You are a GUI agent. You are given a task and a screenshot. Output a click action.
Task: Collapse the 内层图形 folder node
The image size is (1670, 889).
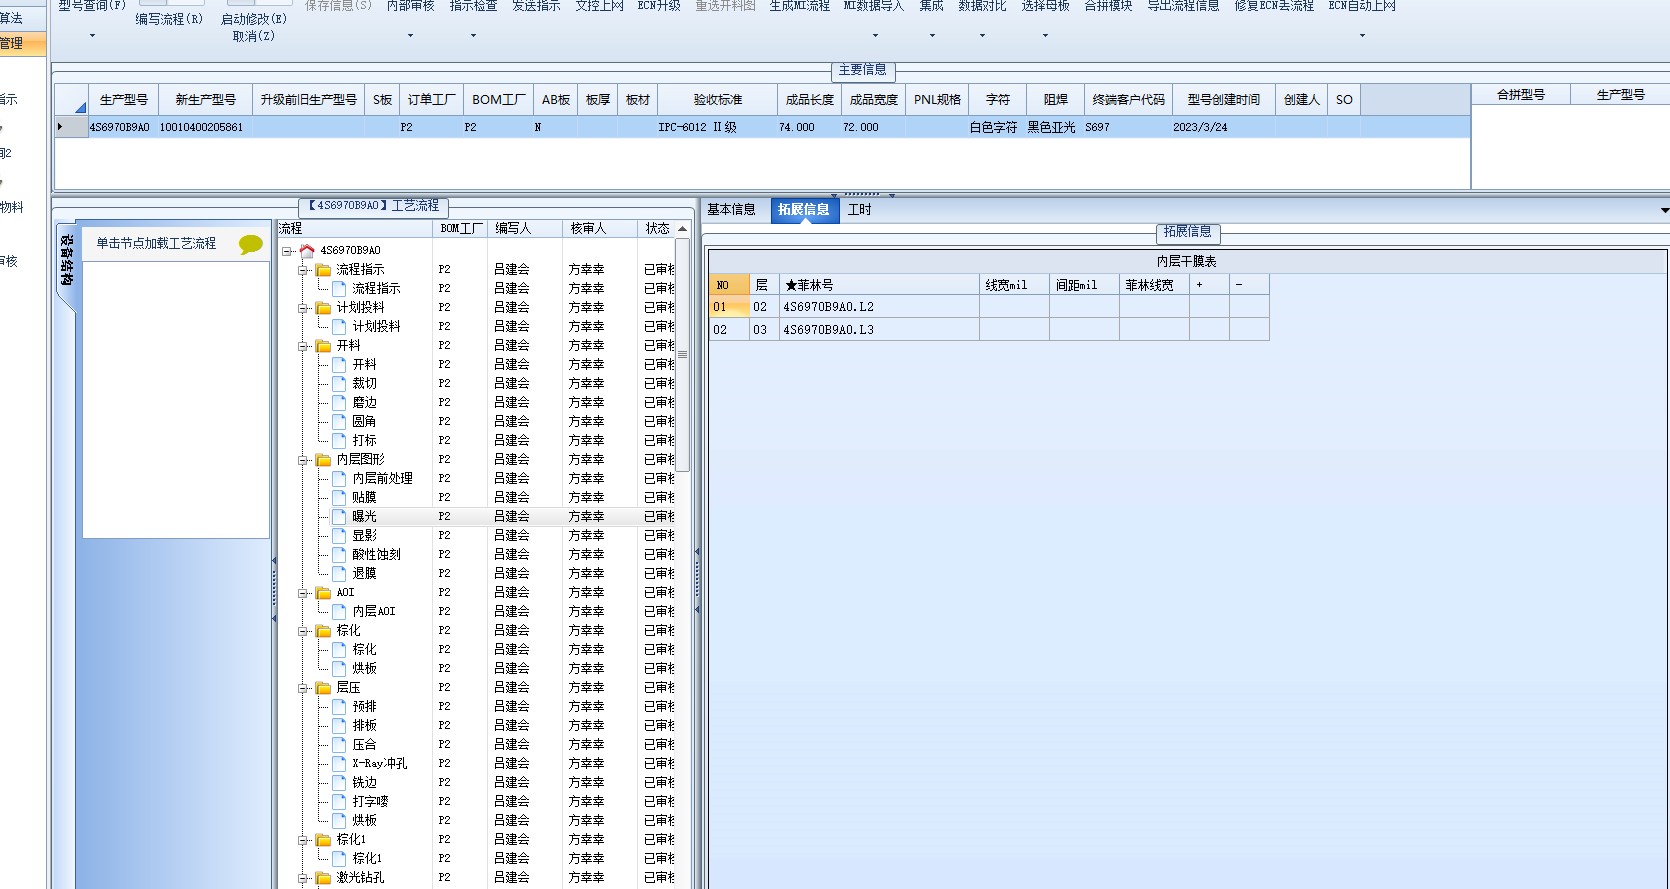pyautogui.click(x=303, y=460)
